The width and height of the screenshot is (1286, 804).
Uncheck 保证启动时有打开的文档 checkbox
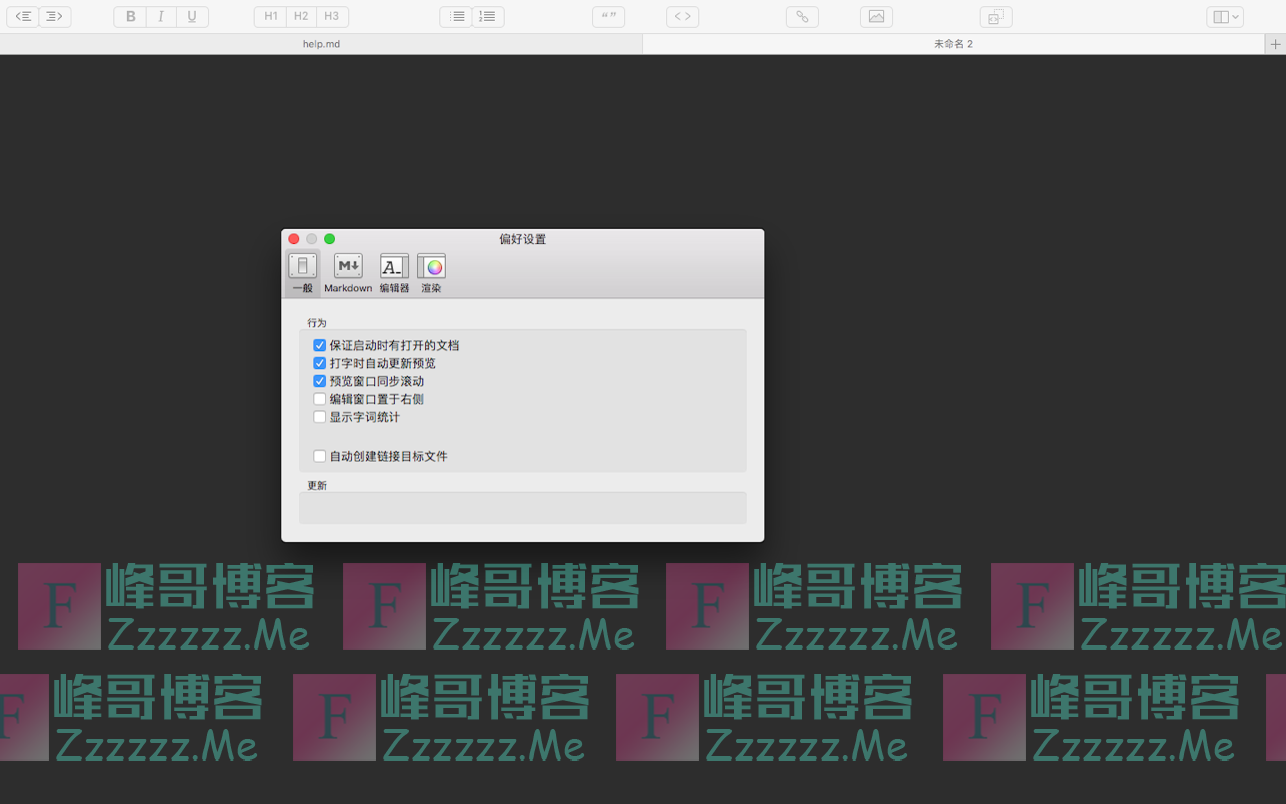point(320,345)
